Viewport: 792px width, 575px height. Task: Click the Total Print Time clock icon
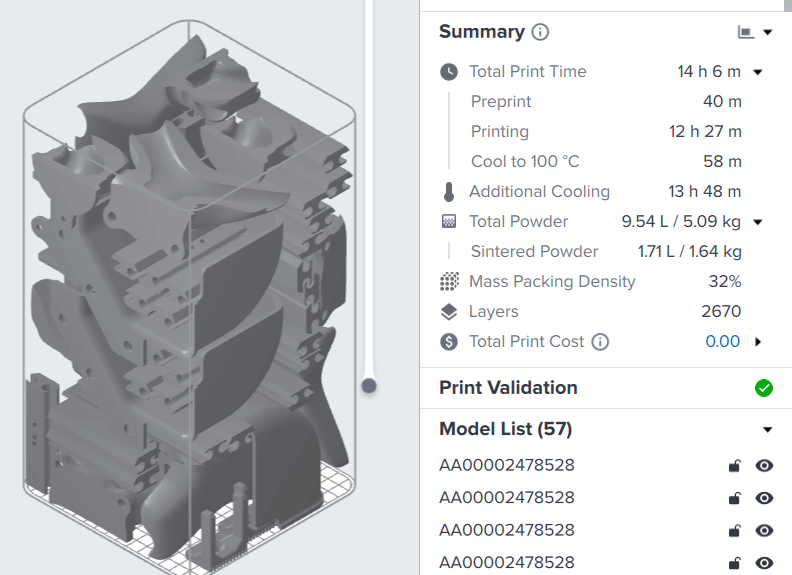point(449,72)
